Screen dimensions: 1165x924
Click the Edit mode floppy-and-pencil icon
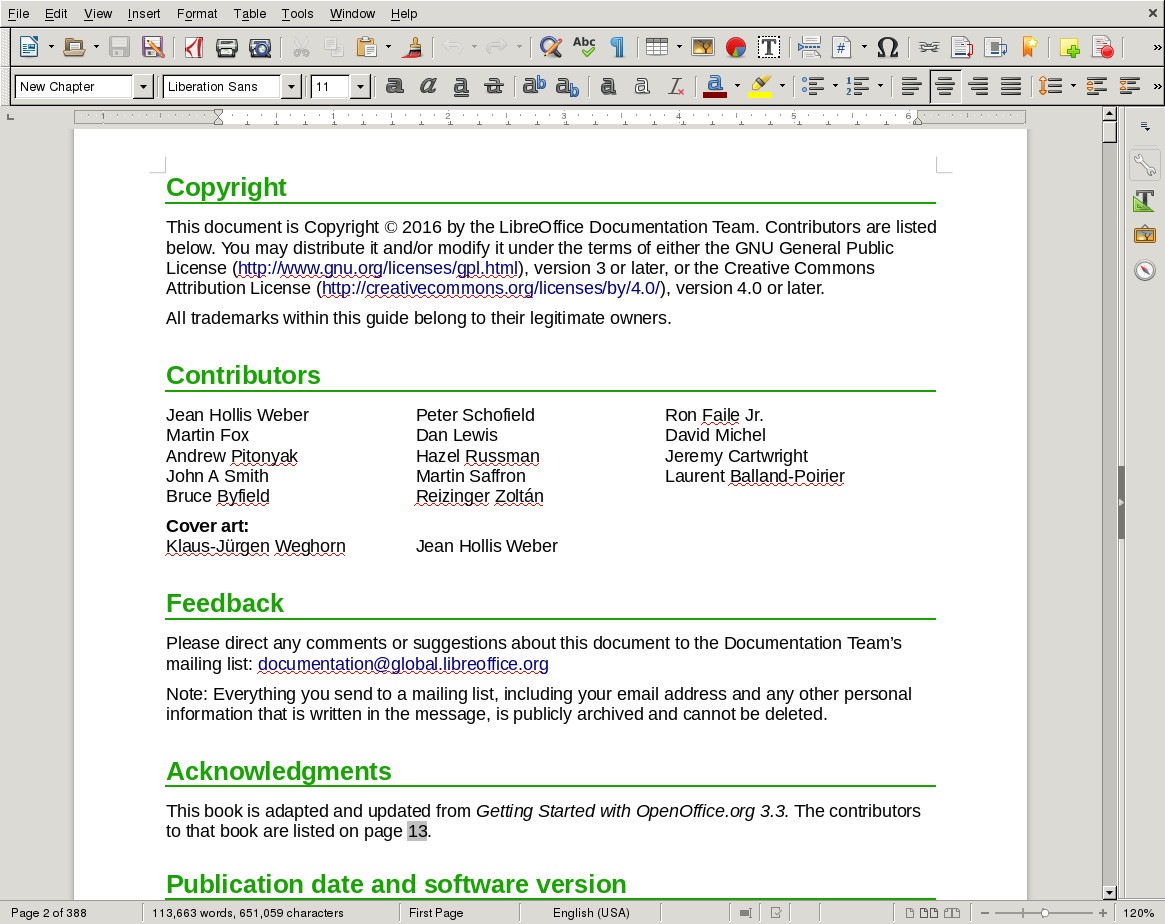tap(152, 47)
